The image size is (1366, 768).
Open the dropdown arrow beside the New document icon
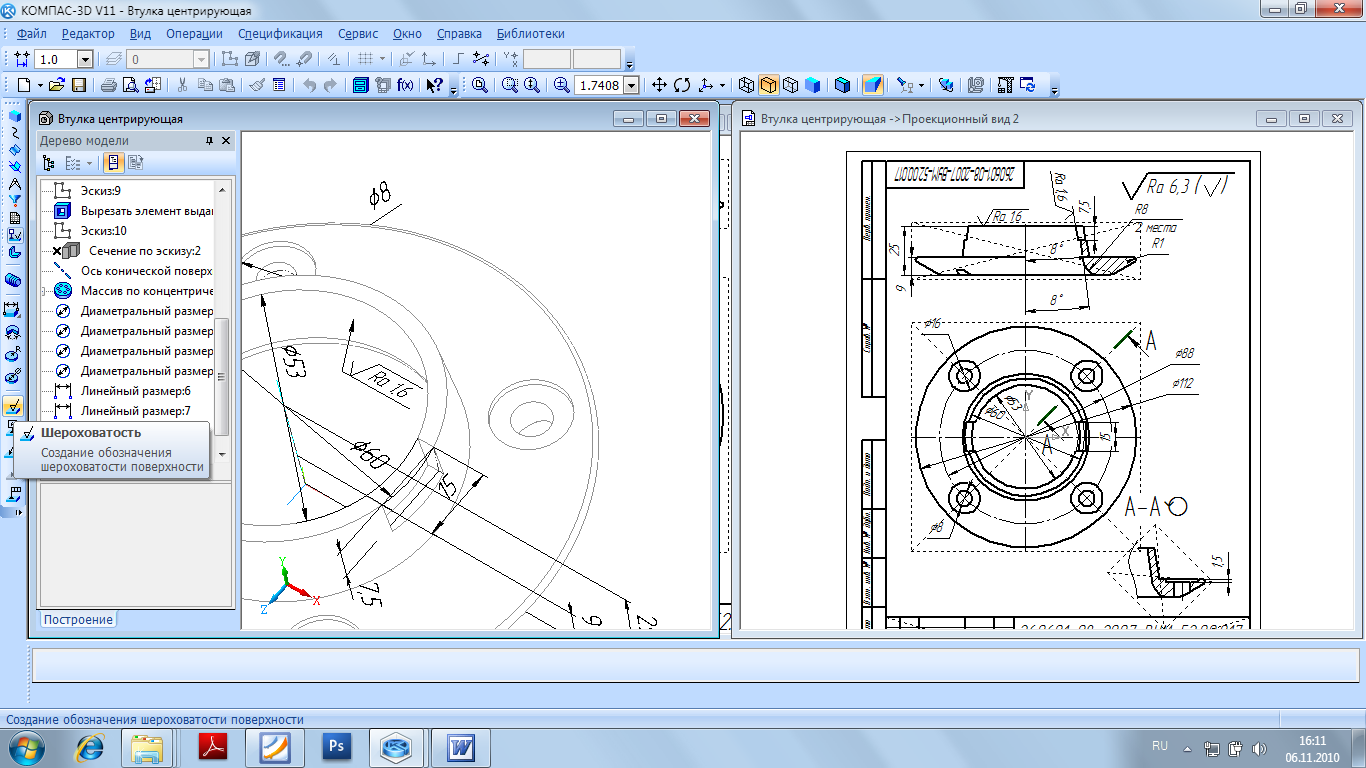coord(40,85)
